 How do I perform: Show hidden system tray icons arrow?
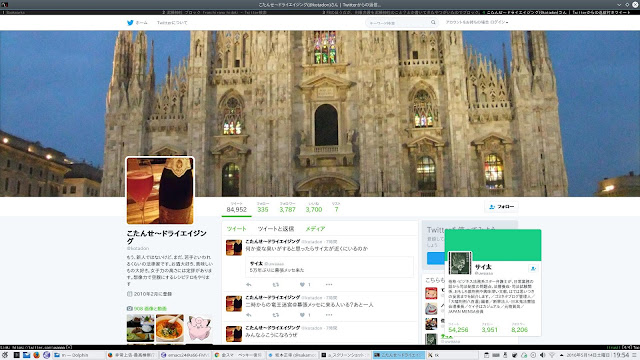(x=561, y=355)
